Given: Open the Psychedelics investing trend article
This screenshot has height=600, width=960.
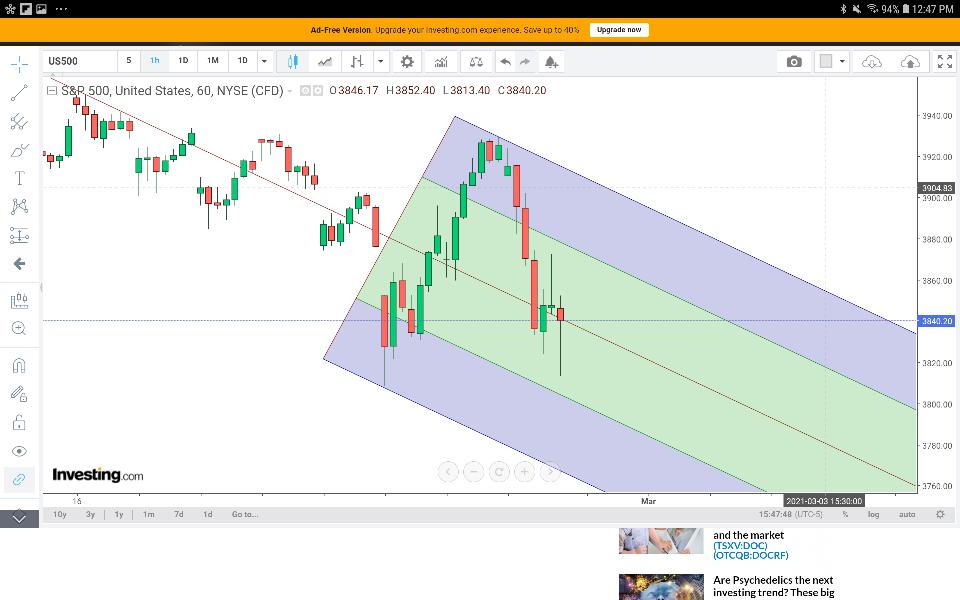Looking at the screenshot, I should (x=773, y=586).
